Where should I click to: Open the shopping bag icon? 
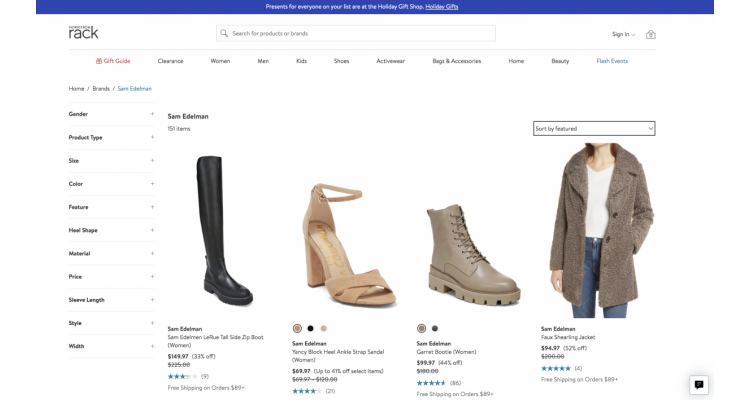pos(651,34)
